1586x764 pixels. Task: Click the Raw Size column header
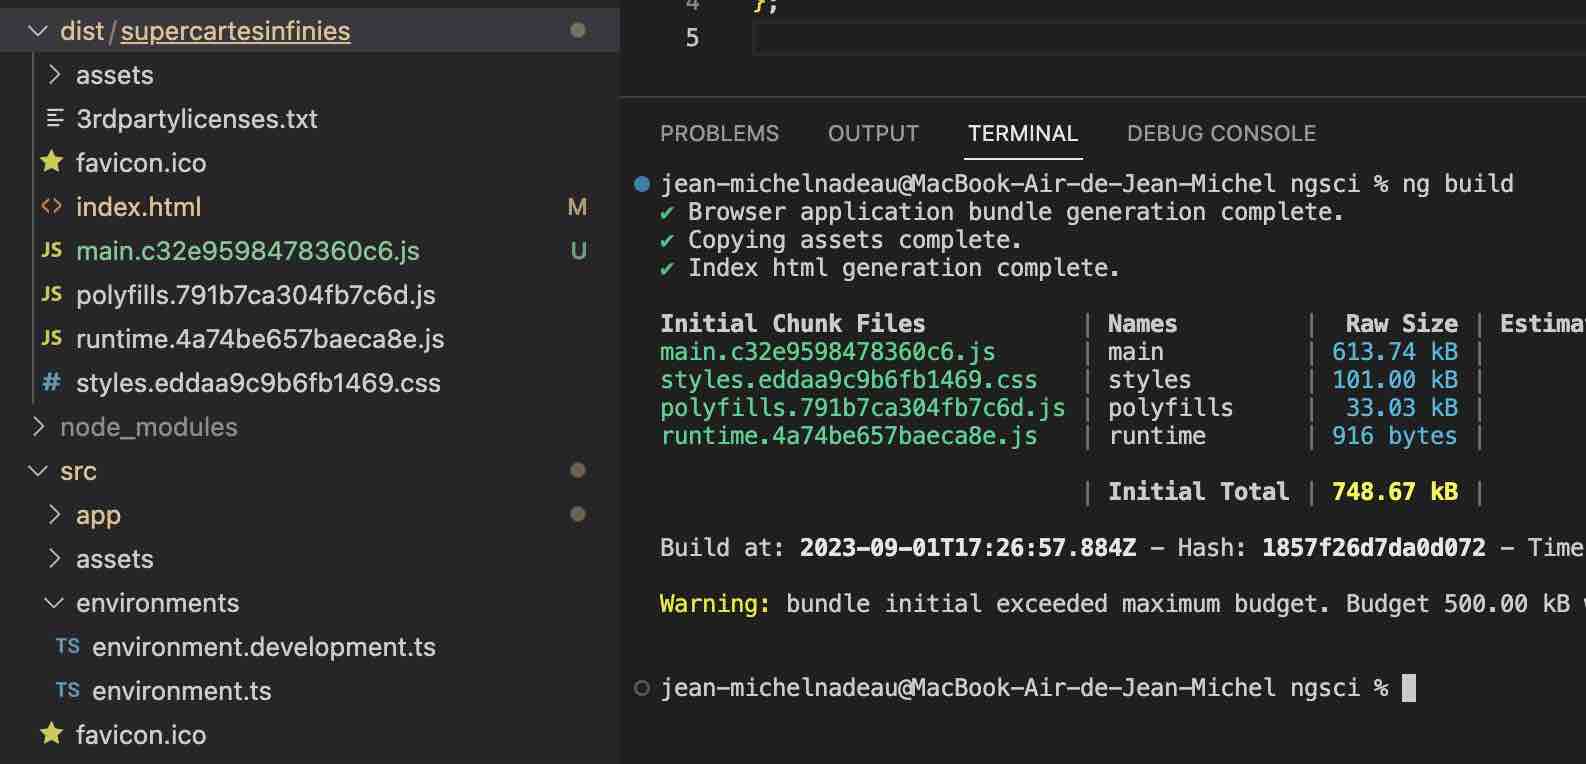[x=1401, y=324]
